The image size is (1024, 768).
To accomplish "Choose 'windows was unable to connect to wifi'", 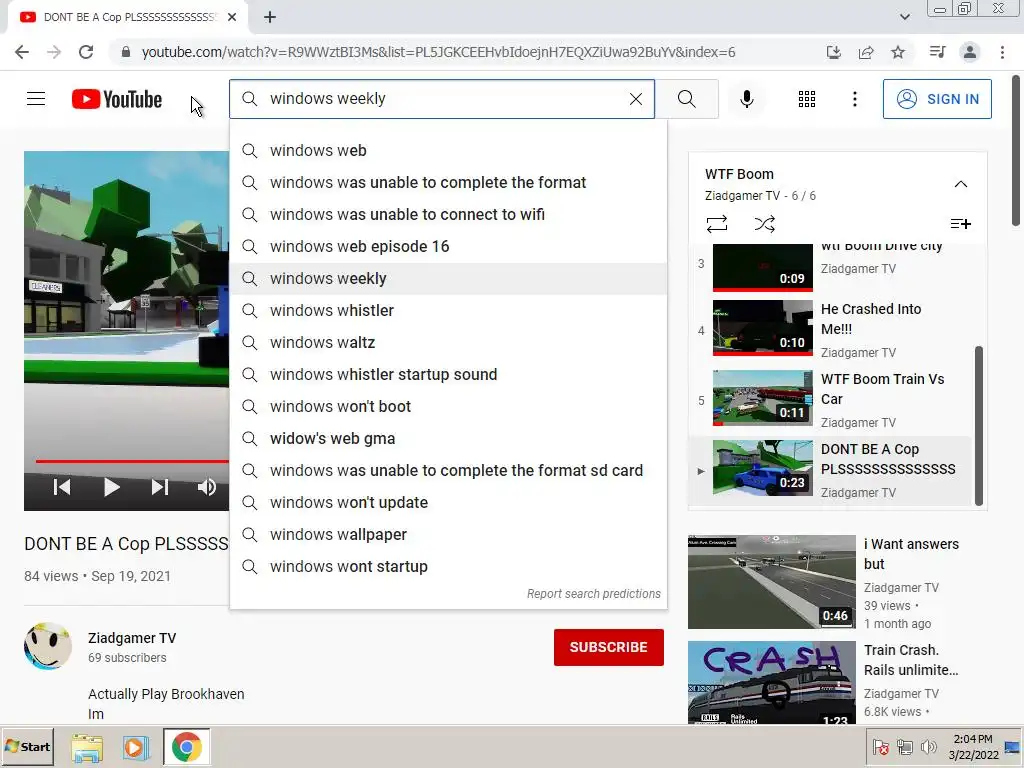I will point(449,214).
